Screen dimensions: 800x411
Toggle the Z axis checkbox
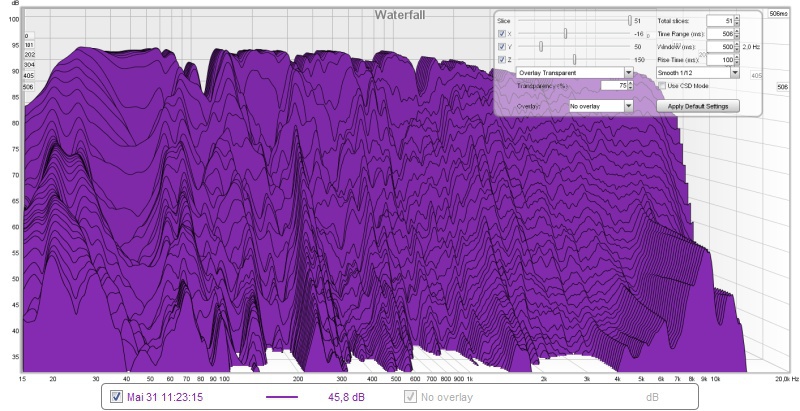tap(502, 59)
